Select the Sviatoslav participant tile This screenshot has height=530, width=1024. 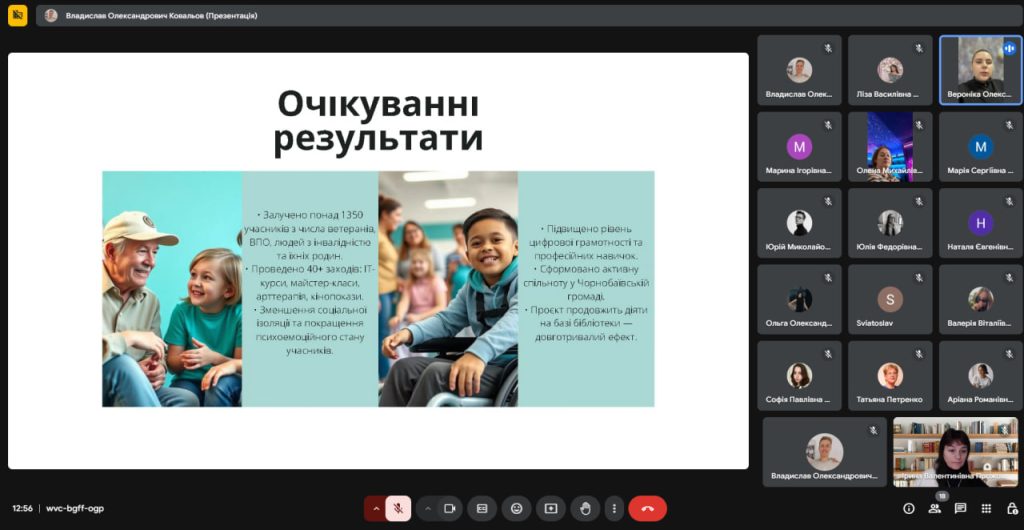click(889, 299)
